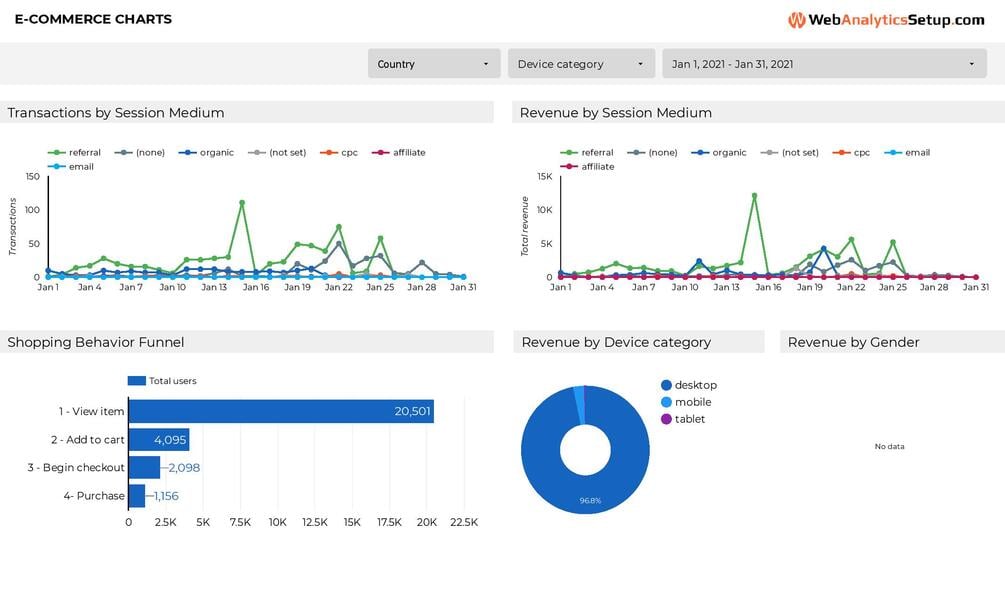Open the Country filter dropdown
The width and height of the screenshot is (1005, 589).
[x=434, y=64]
